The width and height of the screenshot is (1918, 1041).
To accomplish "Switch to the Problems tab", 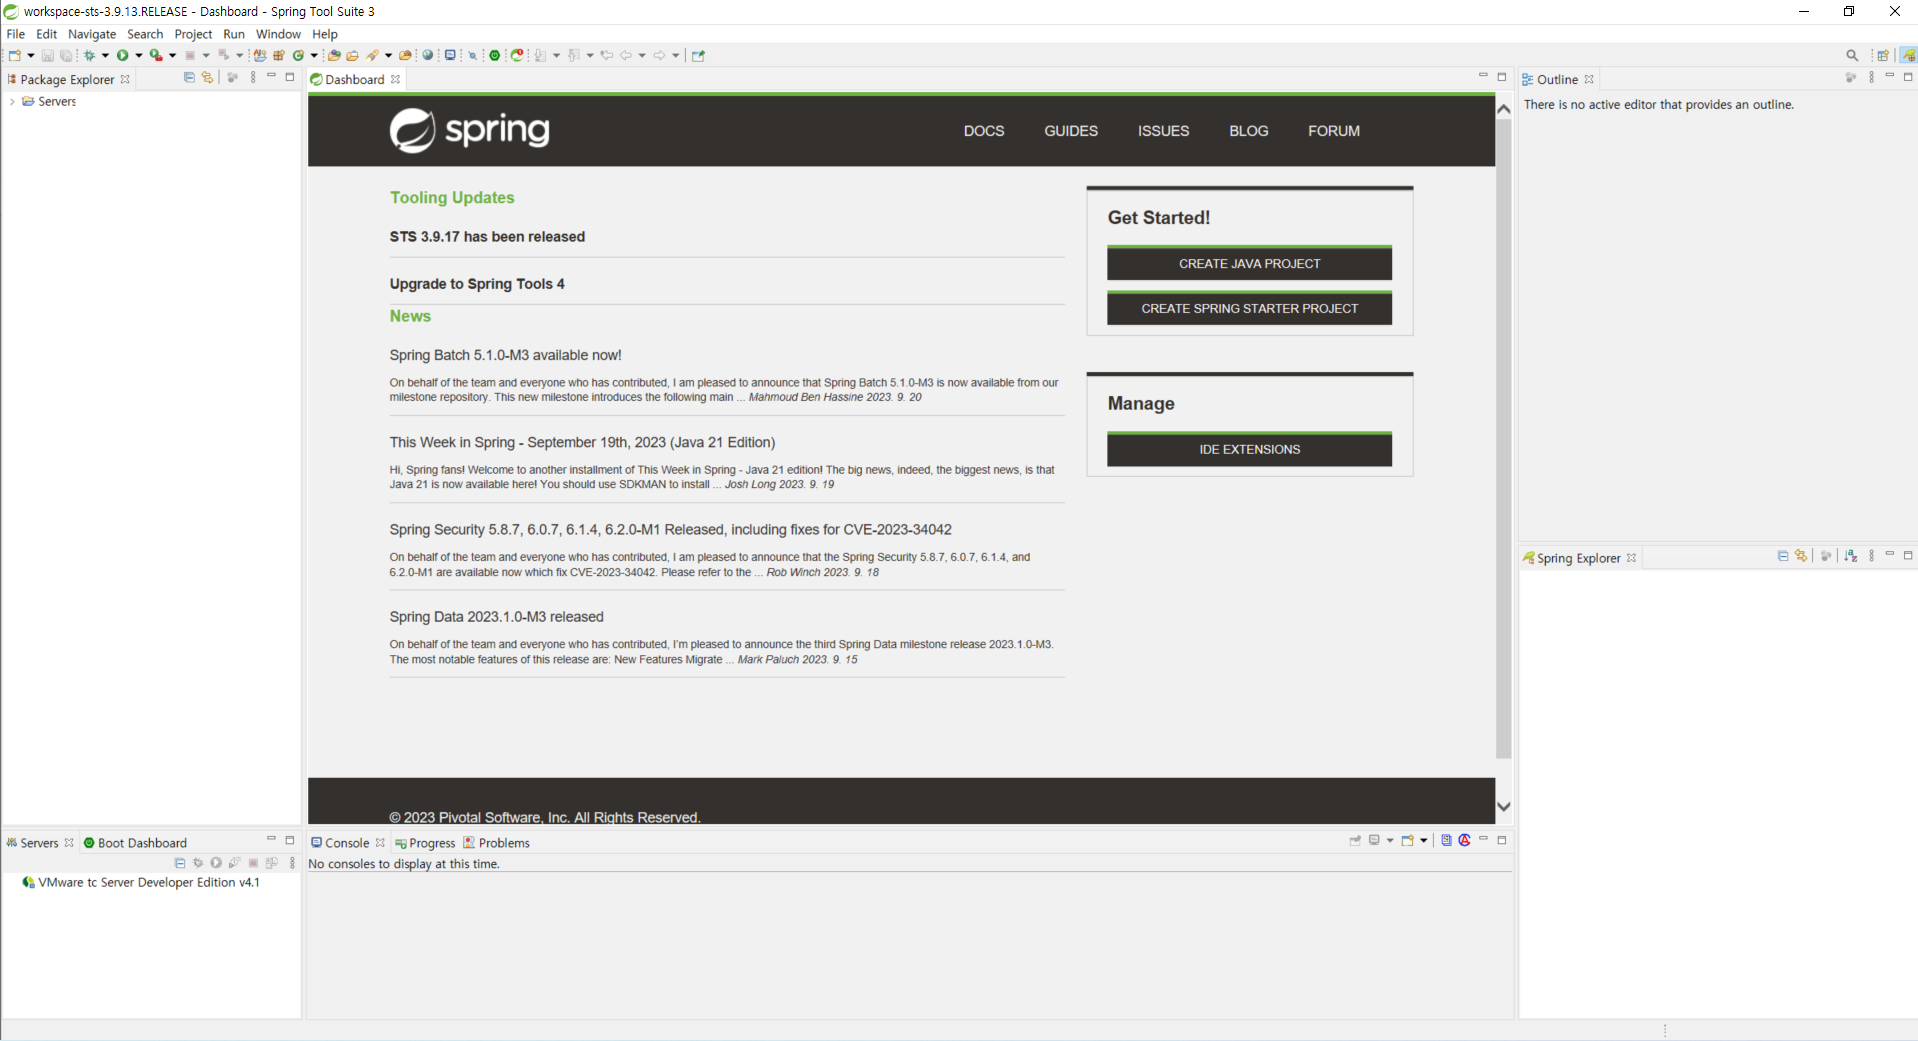I will (496, 843).
